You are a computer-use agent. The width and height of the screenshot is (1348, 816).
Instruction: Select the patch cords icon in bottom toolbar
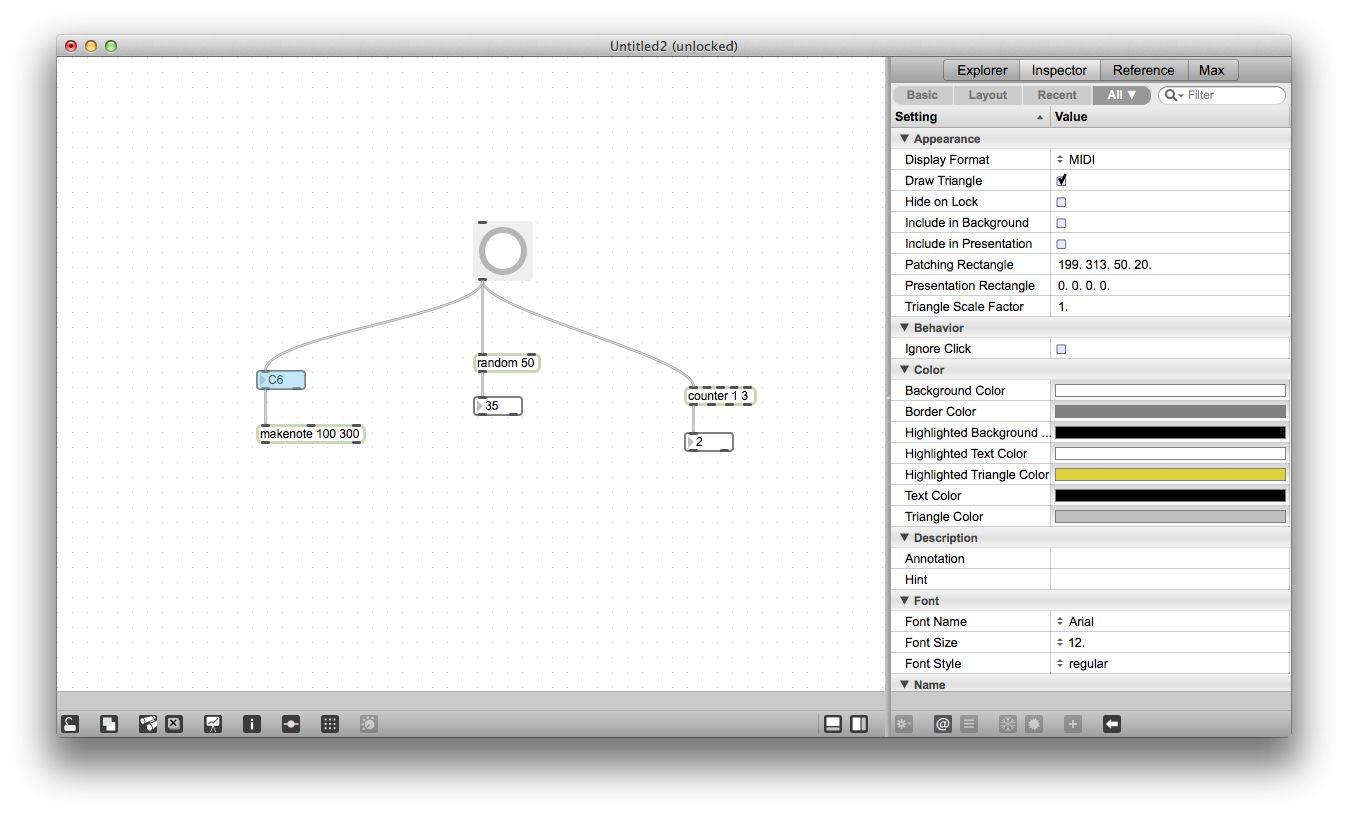(x=149, y=723)
